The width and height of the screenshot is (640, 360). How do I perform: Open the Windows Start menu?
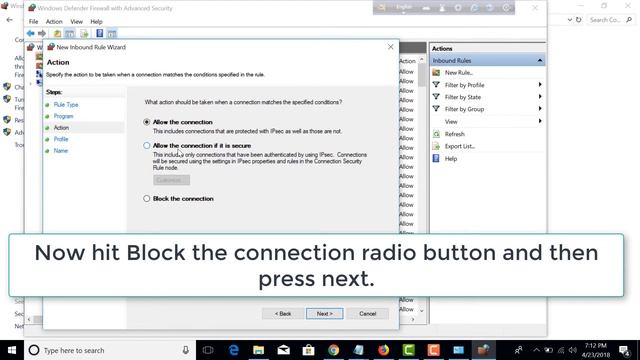[12, 350]
